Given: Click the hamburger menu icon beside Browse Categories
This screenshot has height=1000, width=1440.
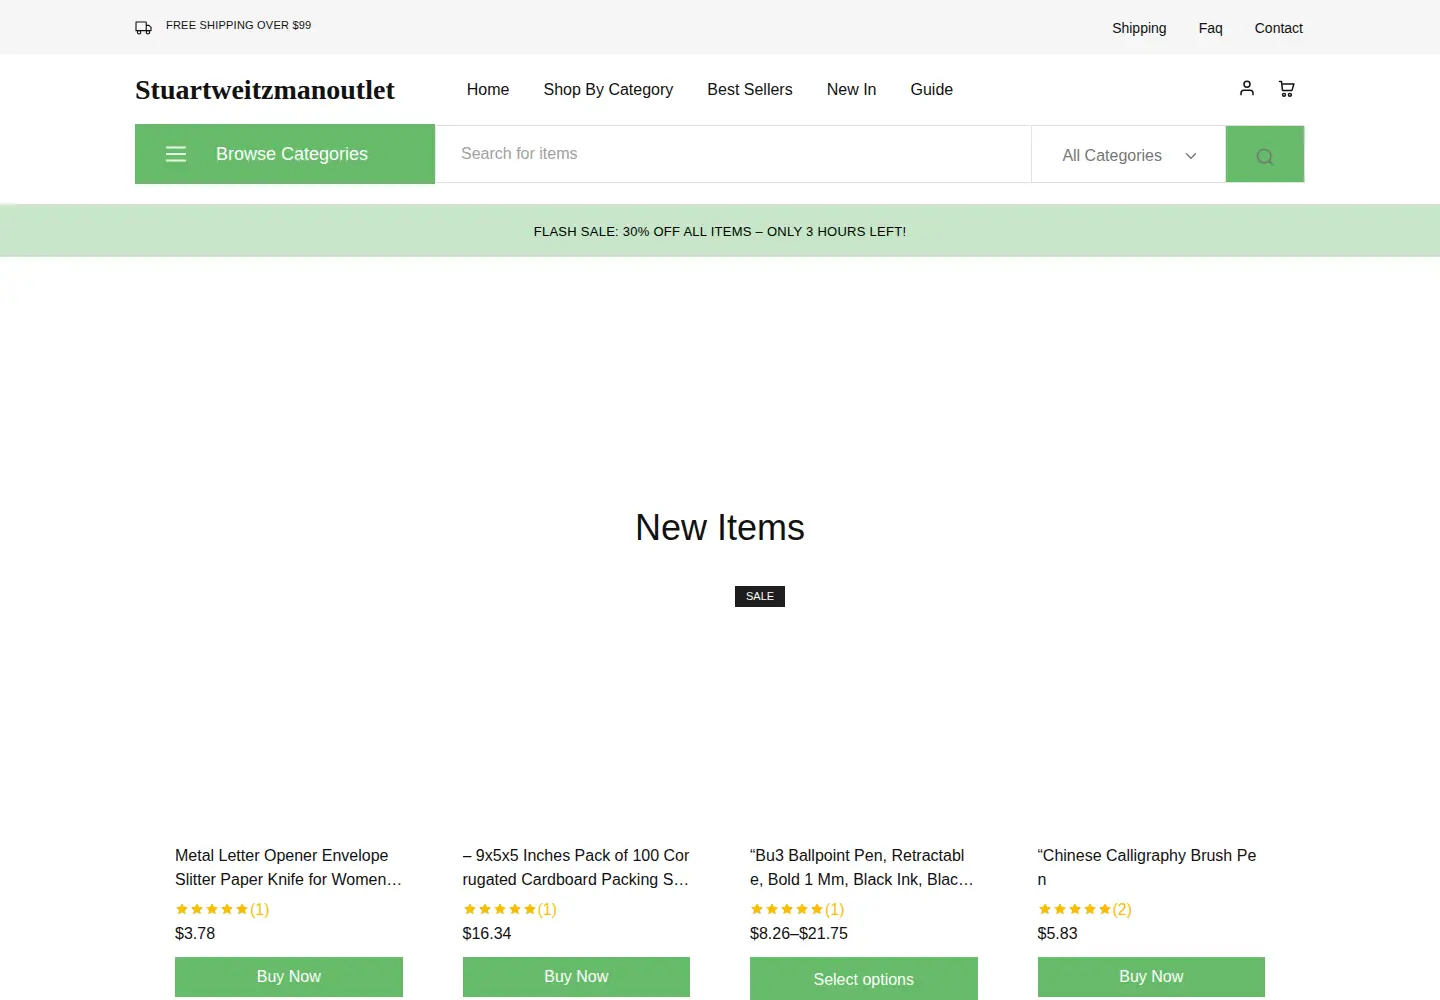Looking at the screenshot, I should [x=176, y=154].
